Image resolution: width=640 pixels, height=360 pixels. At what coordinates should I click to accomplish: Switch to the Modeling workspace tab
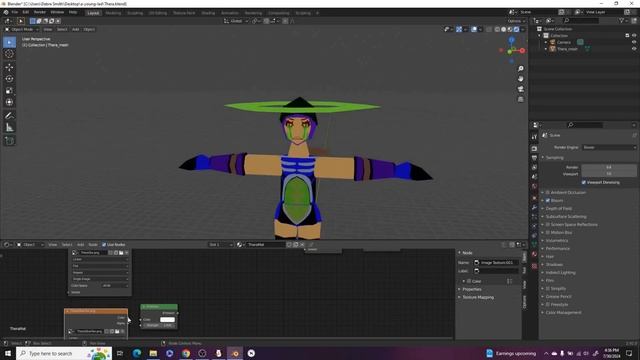(x=113, y=13)
